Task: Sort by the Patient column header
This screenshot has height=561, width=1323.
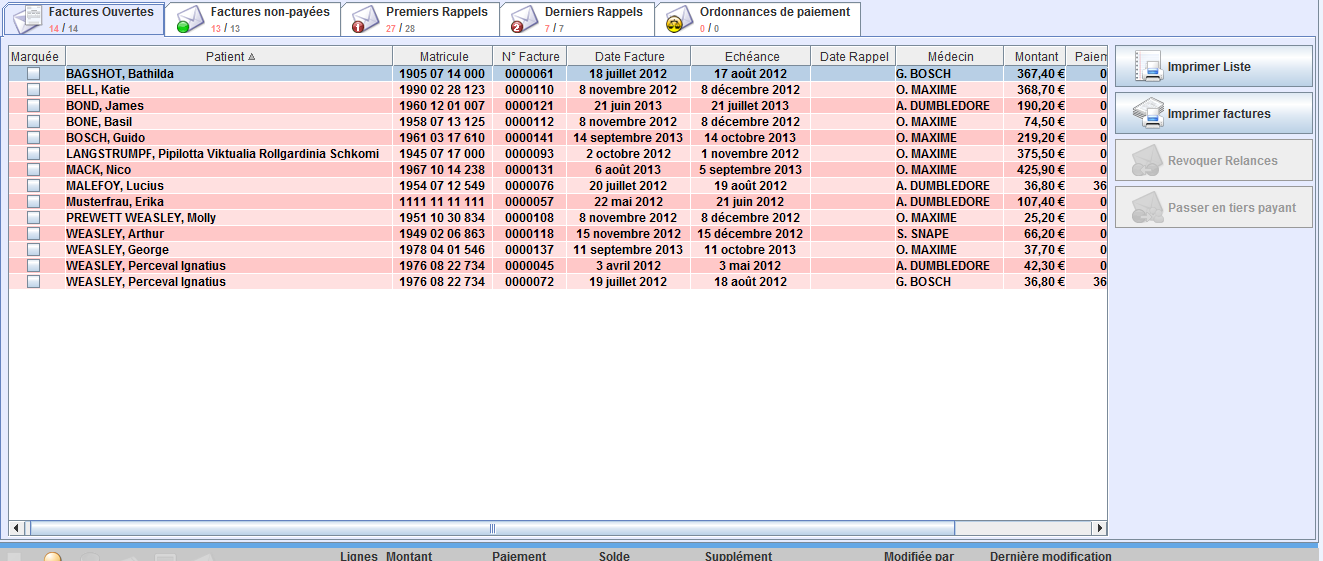Action: click(229, 57)
